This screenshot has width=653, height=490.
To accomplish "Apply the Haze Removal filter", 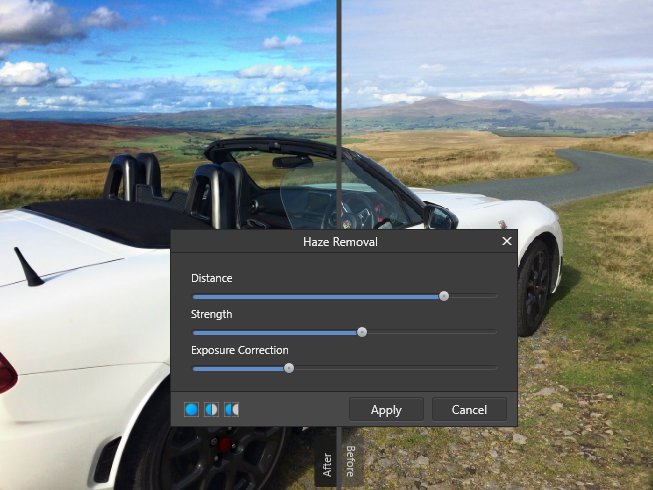I will 386,410.
